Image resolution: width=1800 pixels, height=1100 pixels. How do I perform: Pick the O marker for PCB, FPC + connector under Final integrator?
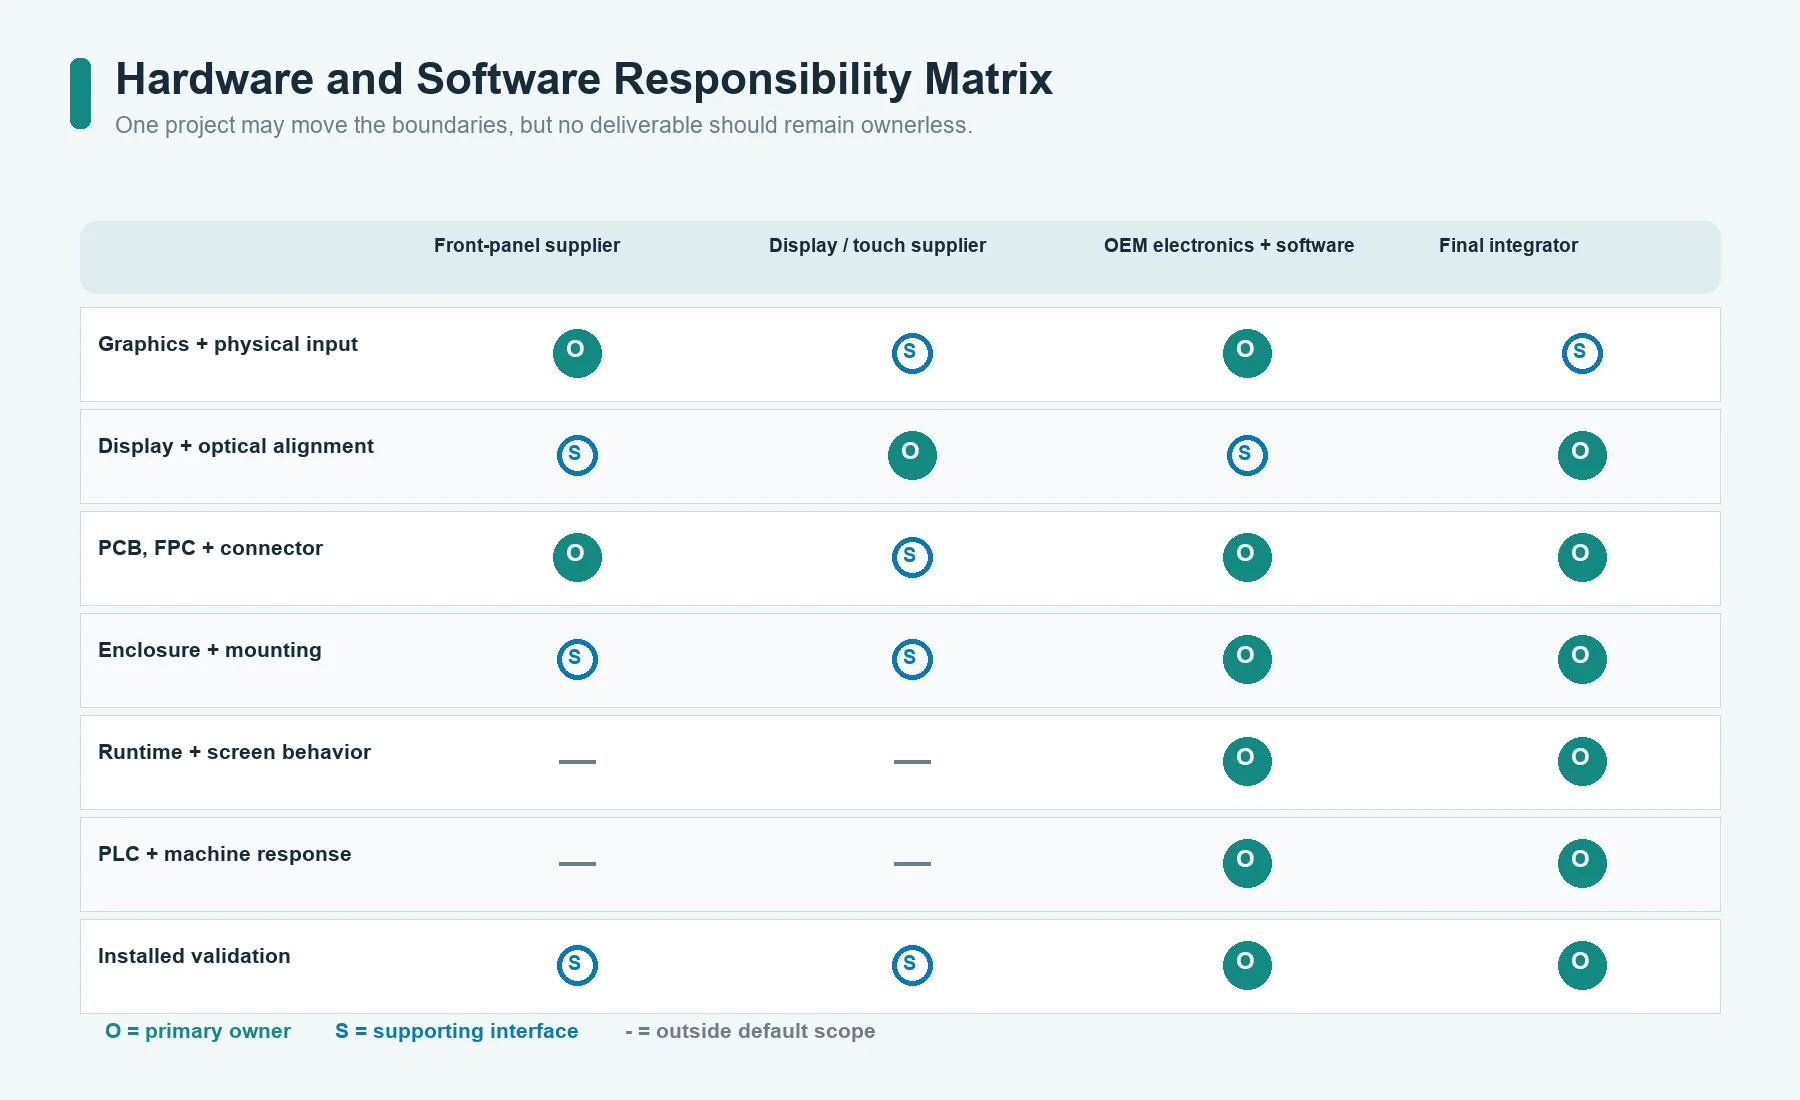coord(1582,557)
